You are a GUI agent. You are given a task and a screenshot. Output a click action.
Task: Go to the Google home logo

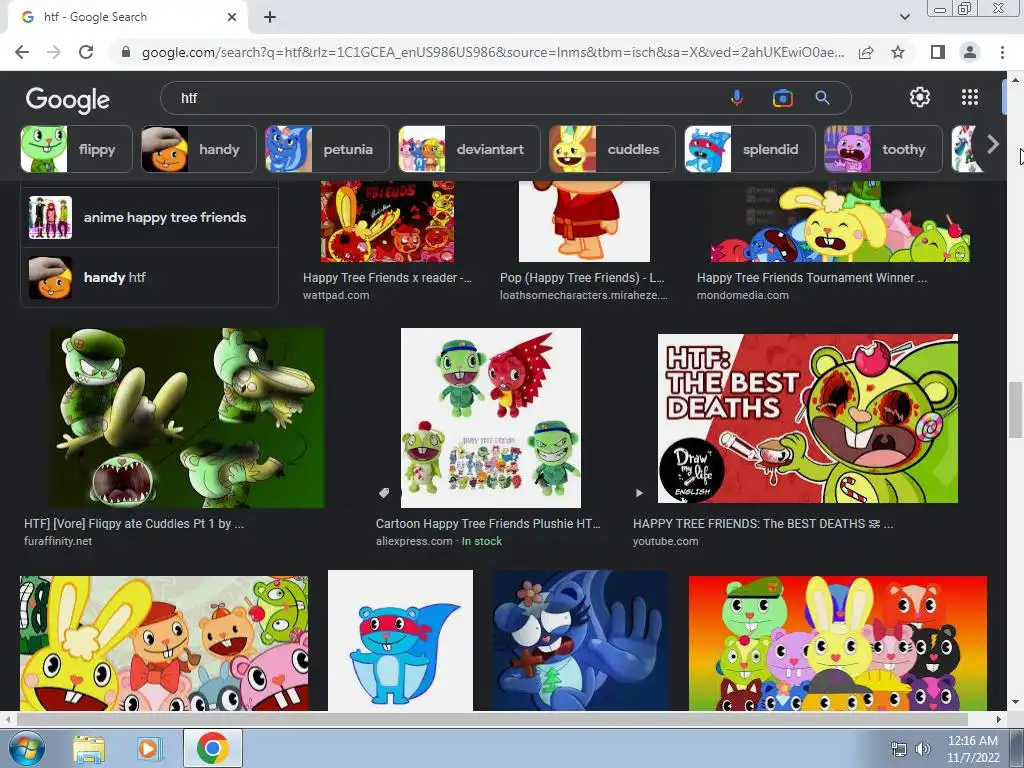67,99
